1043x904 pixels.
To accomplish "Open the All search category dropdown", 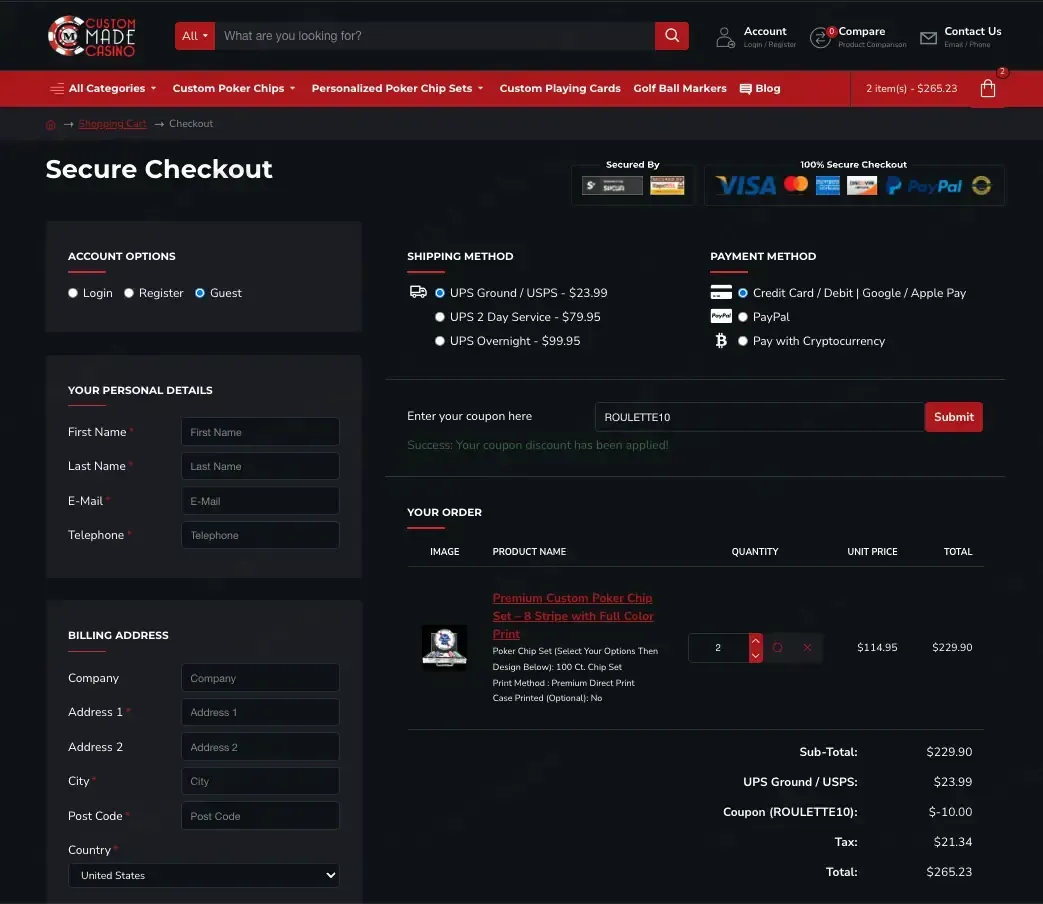I will (x=195, y=36).
